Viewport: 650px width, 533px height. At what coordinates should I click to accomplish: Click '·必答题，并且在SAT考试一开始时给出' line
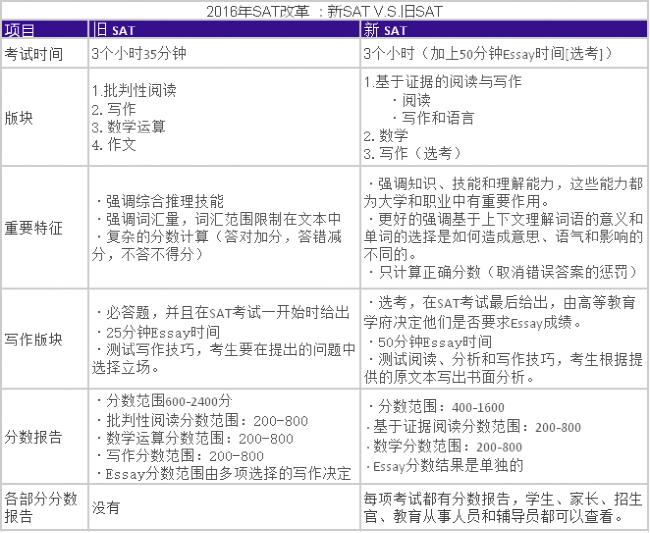pos(222,312)
